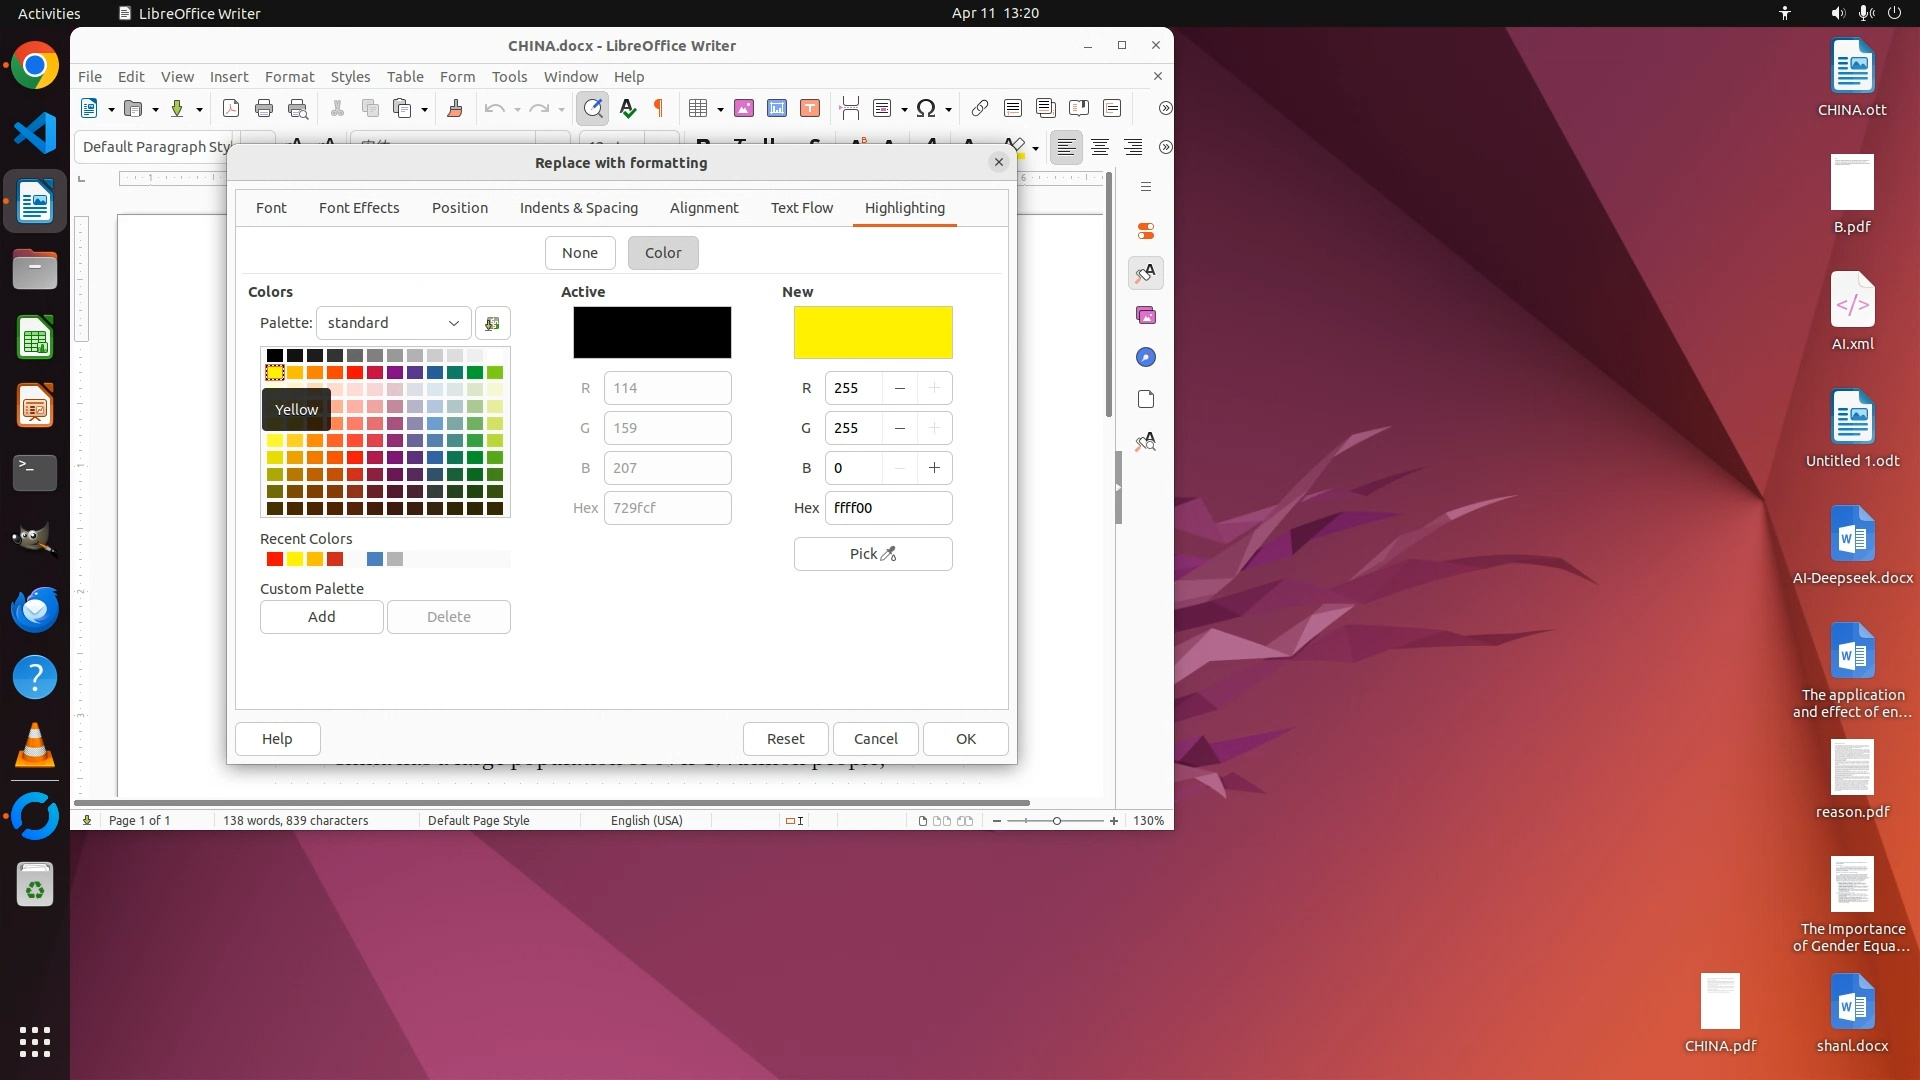The image size is (1920, 1080).
Task: Click the Check Spelling icon
Action: point(628,108)
